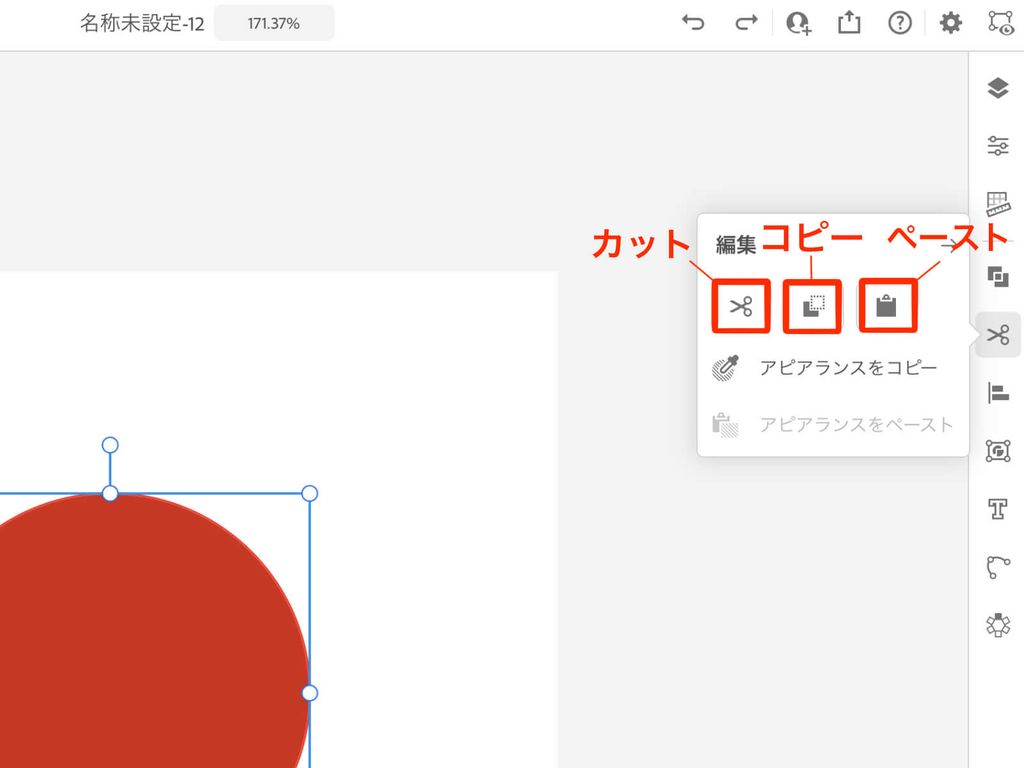The image size is (1024, 768).
Task: Open the help question mark icon
Action: (x=900, y=24)
